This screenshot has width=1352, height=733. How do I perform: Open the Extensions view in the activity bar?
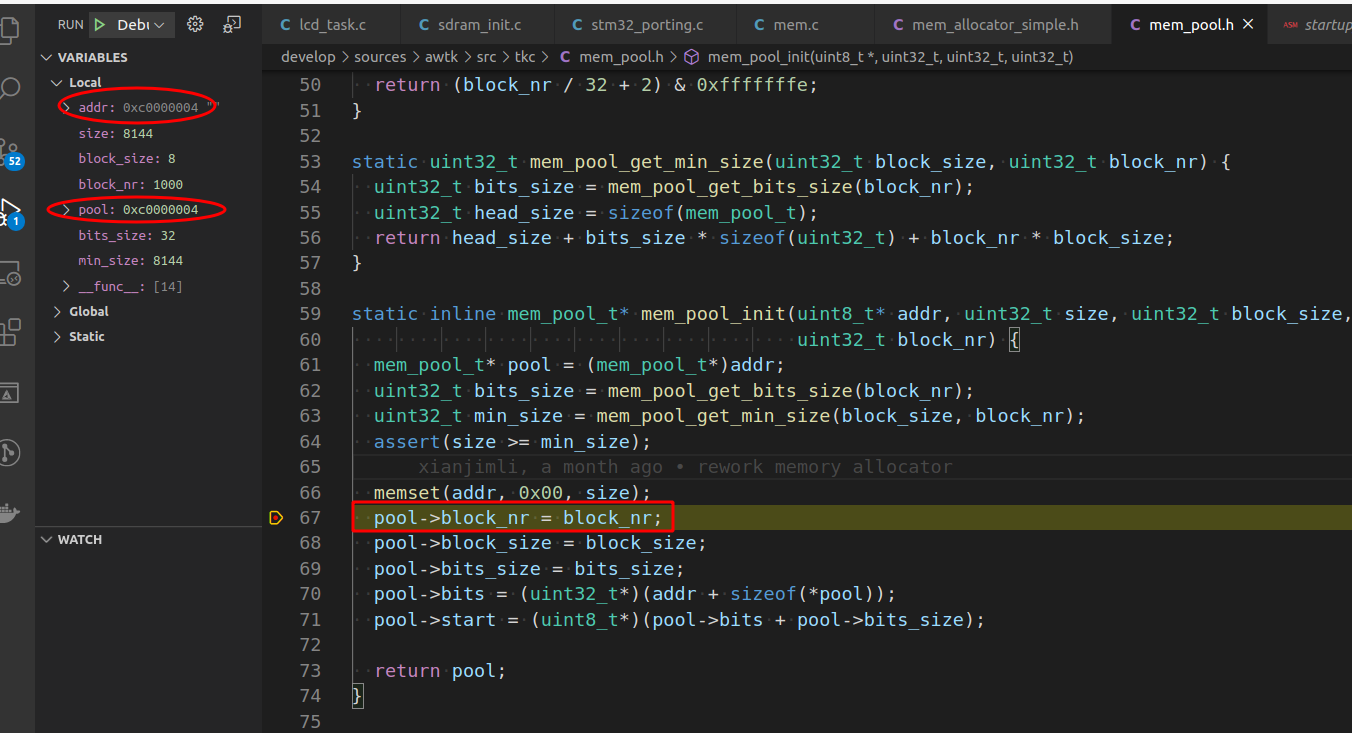(x=10, y=332)
